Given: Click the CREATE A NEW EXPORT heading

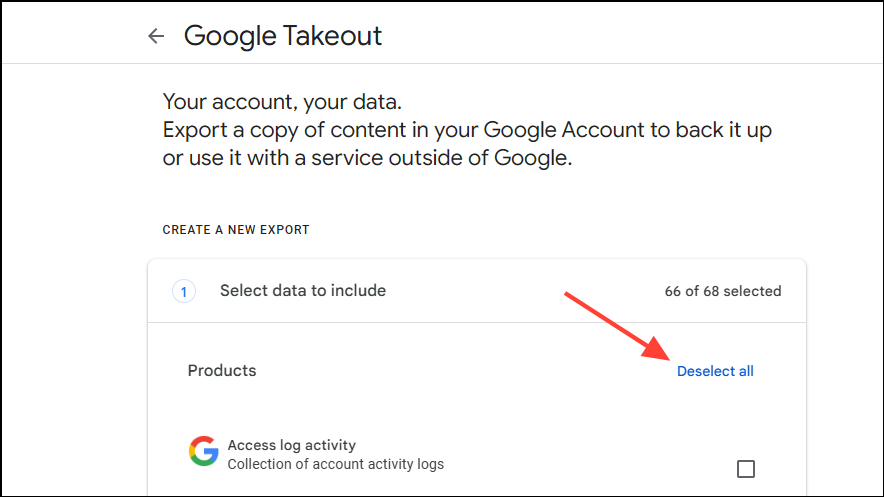Looking at the screenshot, I should 236,230.
